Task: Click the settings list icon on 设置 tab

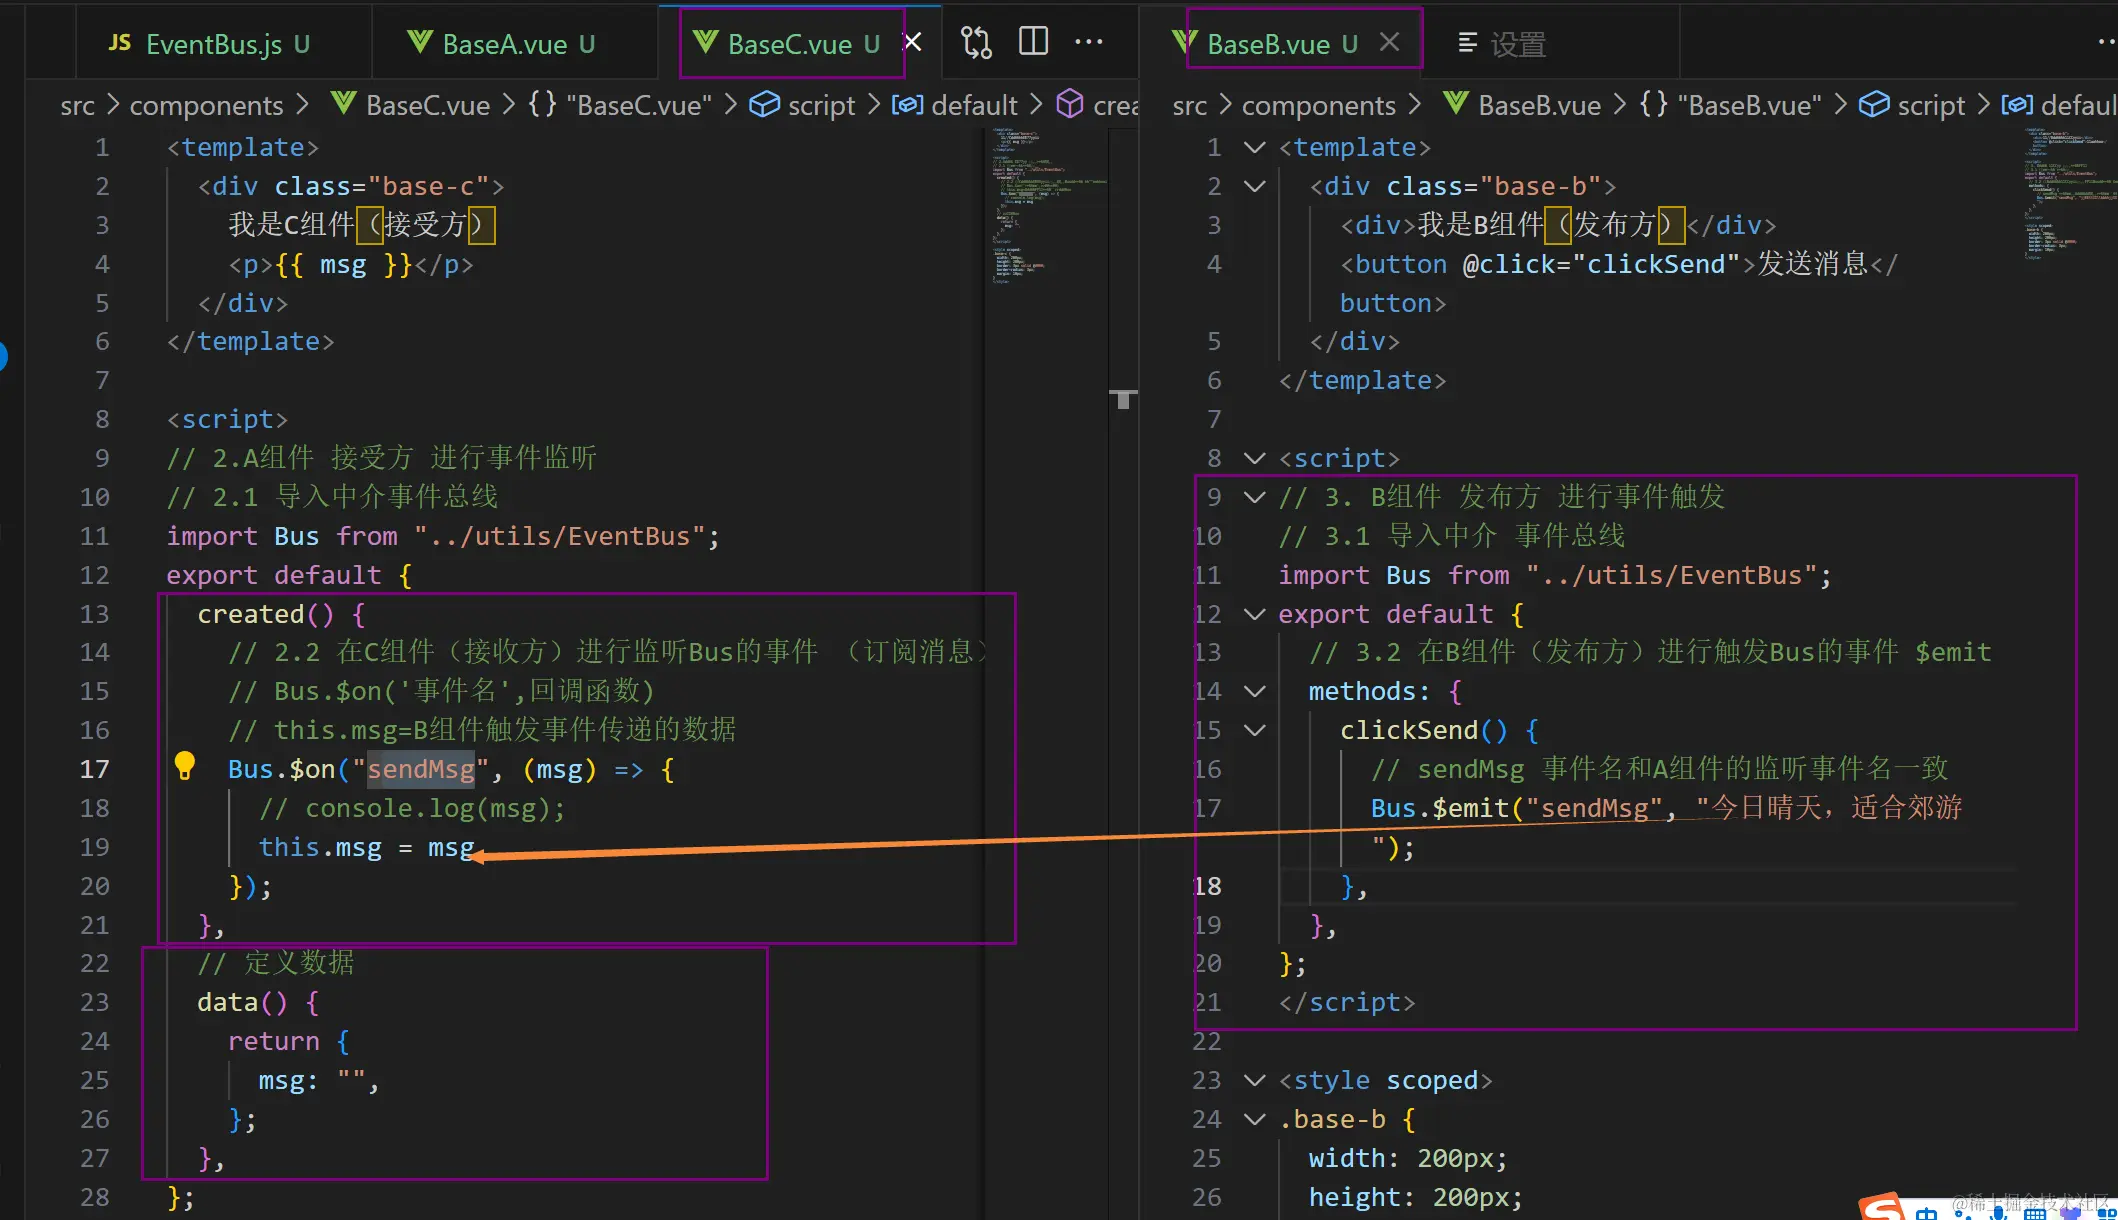Action: 1467,43
